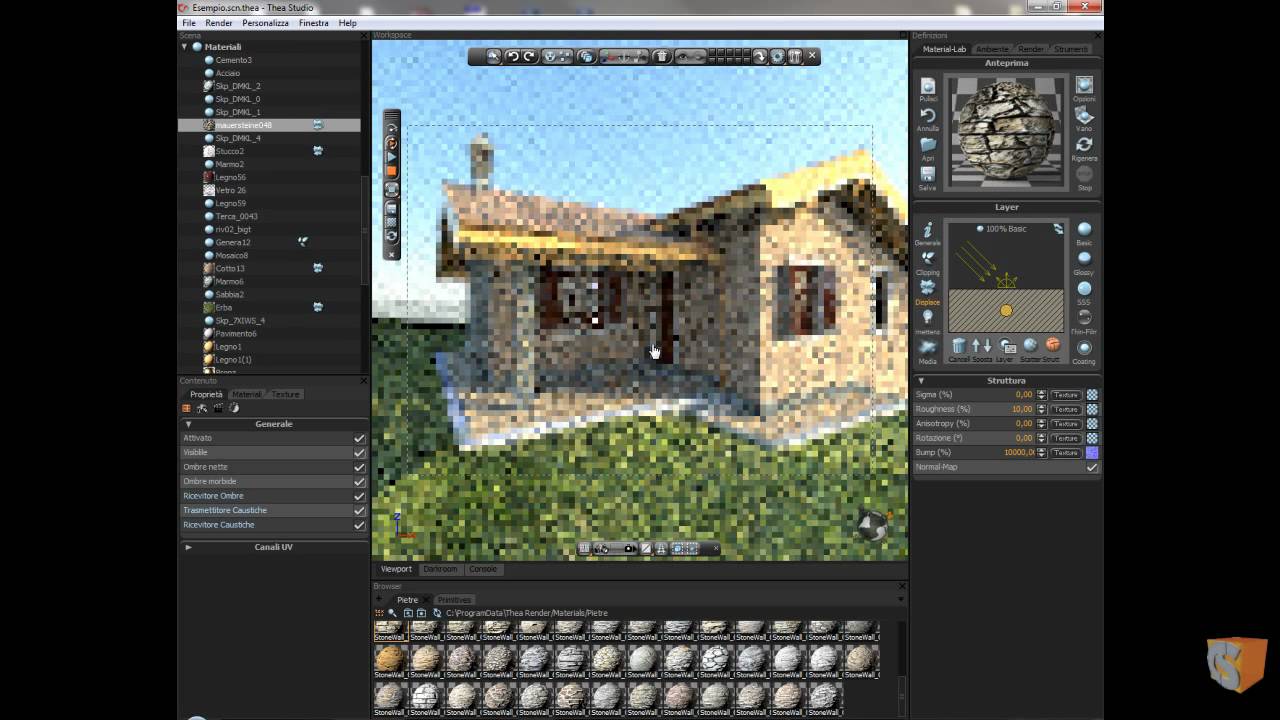Open the Personalizza menu
1280x720 pixels.
pos(265,23)
